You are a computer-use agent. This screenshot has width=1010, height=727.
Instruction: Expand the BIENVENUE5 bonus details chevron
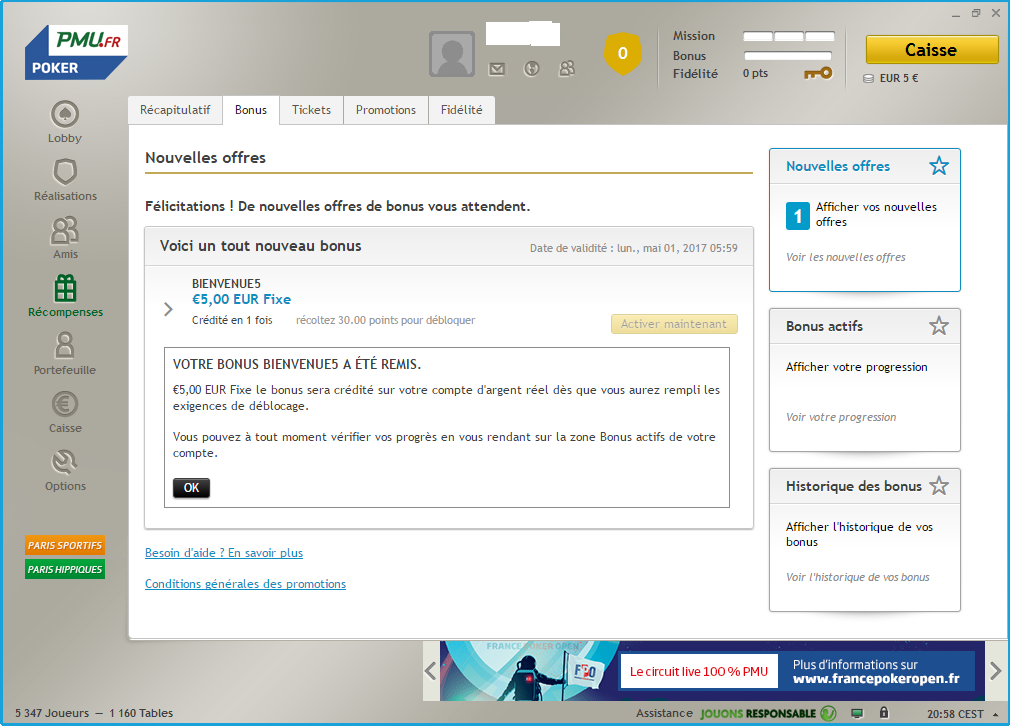[x=169, y=309]
